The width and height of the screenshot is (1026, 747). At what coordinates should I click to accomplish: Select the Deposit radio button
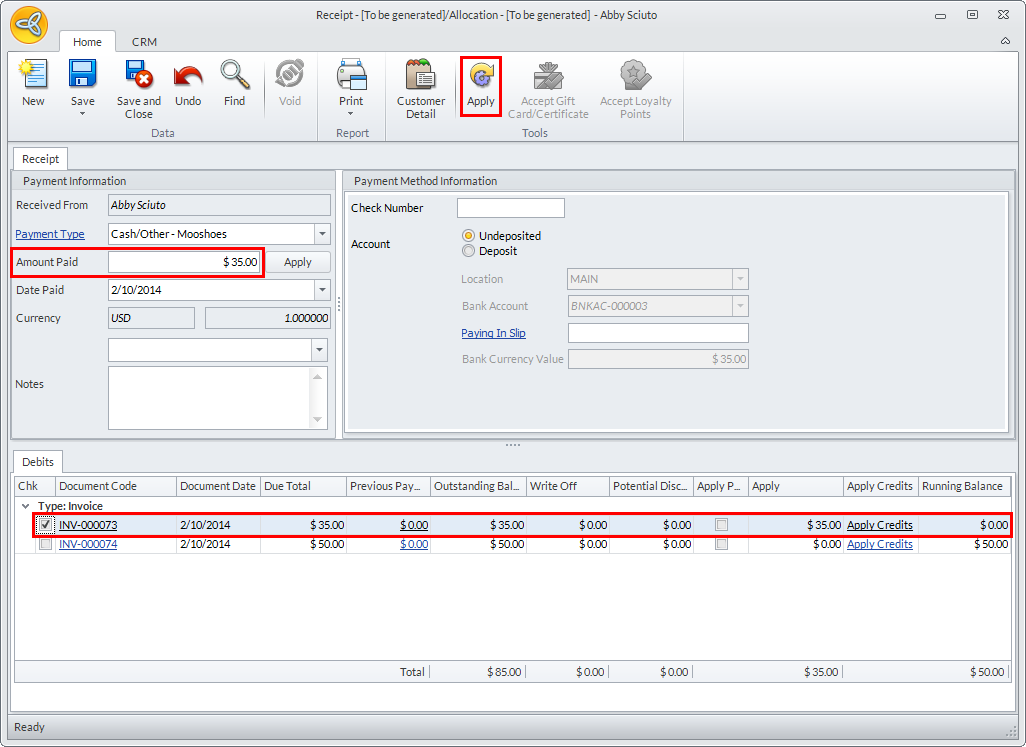point(468,251)
